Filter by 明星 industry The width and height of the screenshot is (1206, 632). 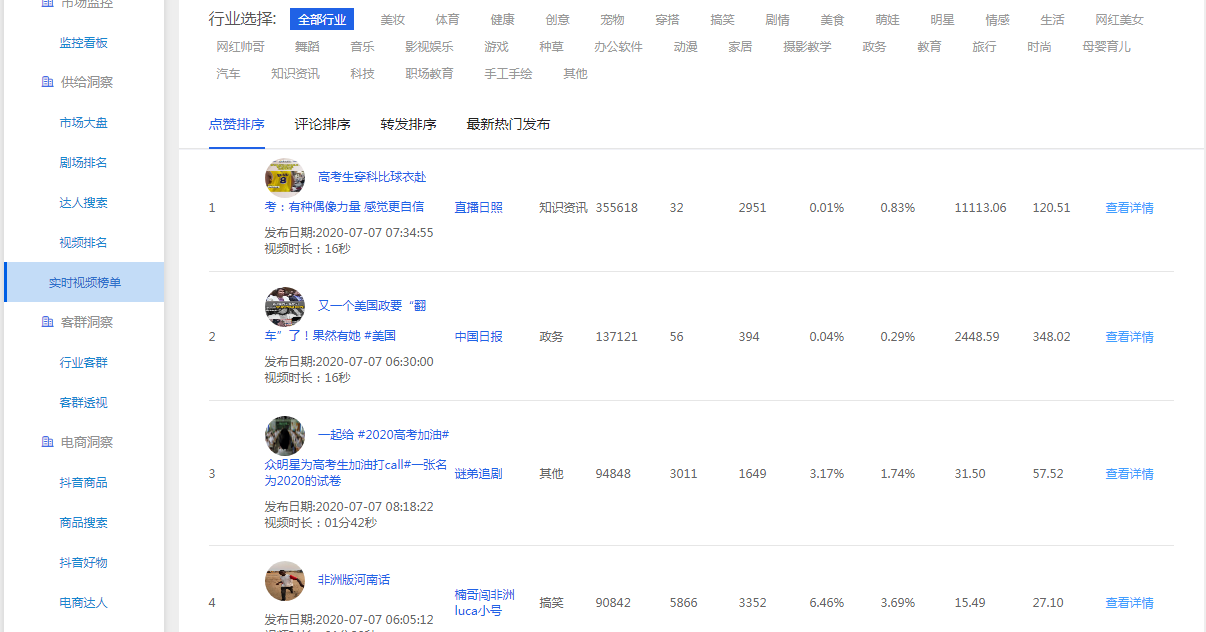943,19
